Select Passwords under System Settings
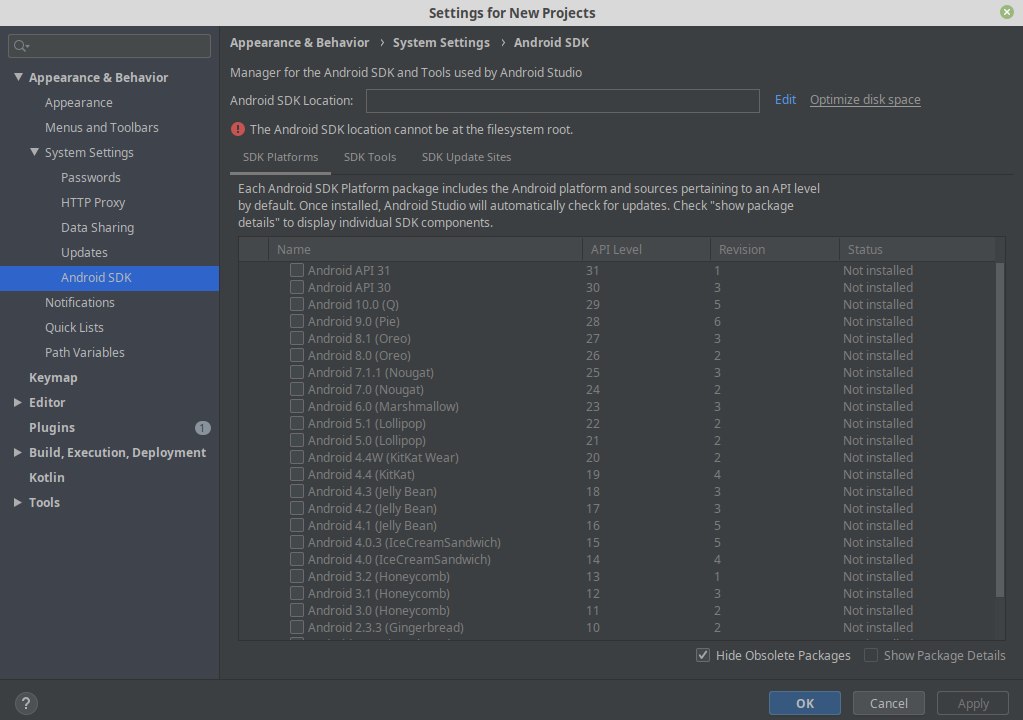This screenshot has width=1023, height=720. coord(91,177)
